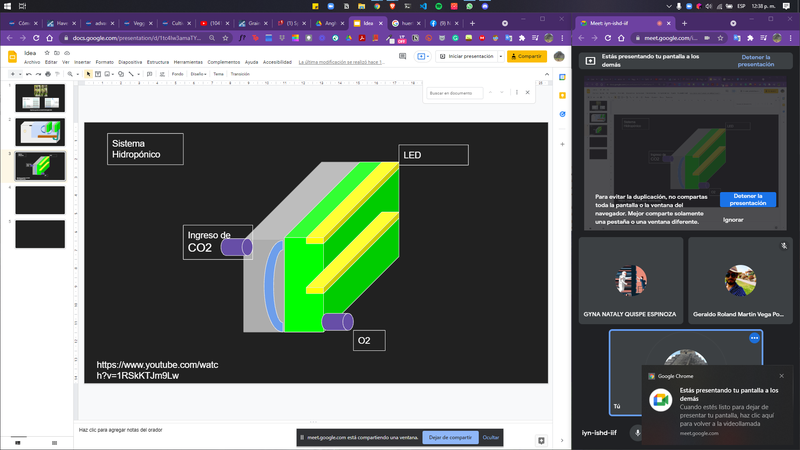Click the blue Detener la presentación button
The height and width of the screenshot is (450, 800).
[748, 199]
